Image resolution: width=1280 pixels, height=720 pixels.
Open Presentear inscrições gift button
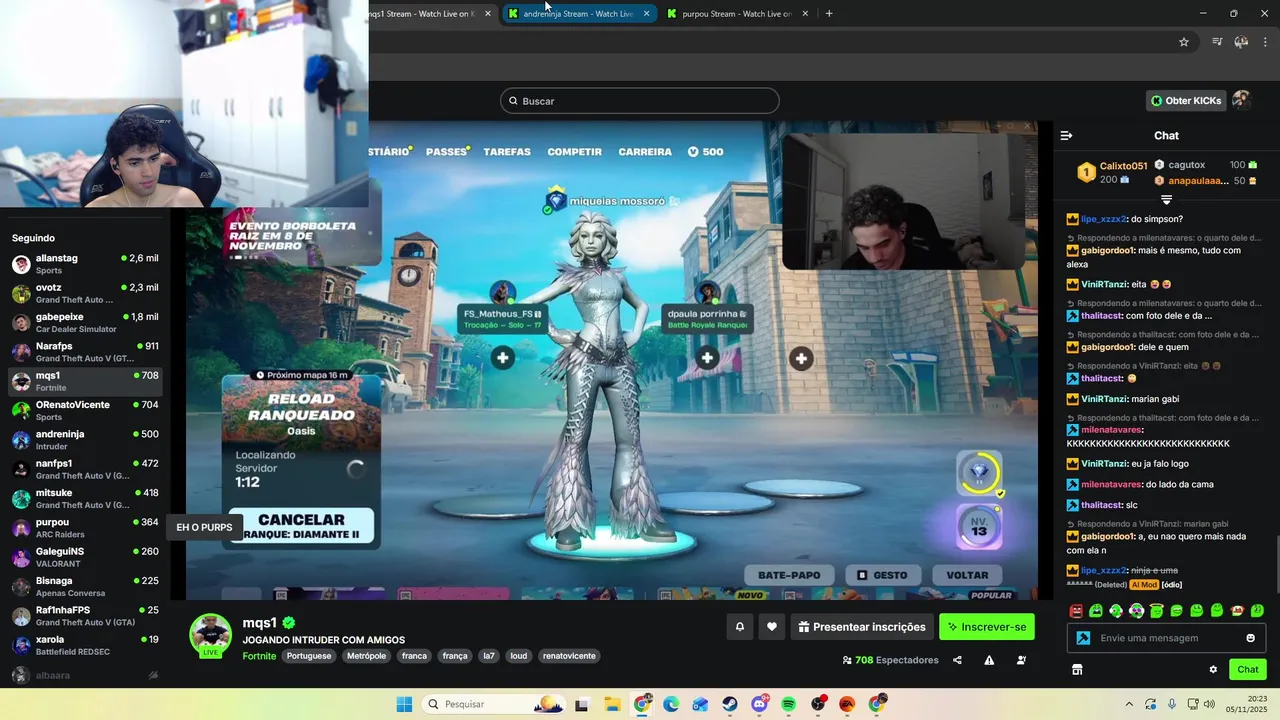point(862,627)
